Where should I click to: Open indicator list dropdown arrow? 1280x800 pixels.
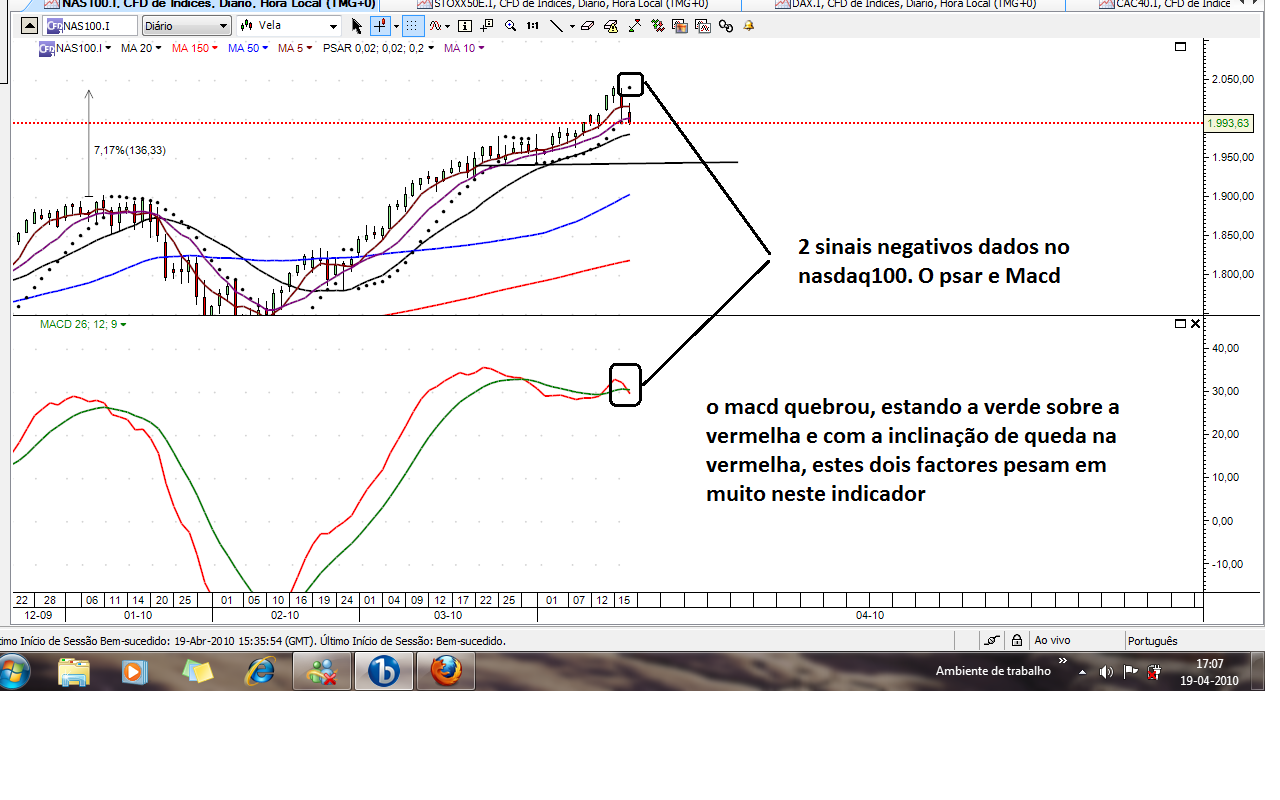[x=447, y=26]
